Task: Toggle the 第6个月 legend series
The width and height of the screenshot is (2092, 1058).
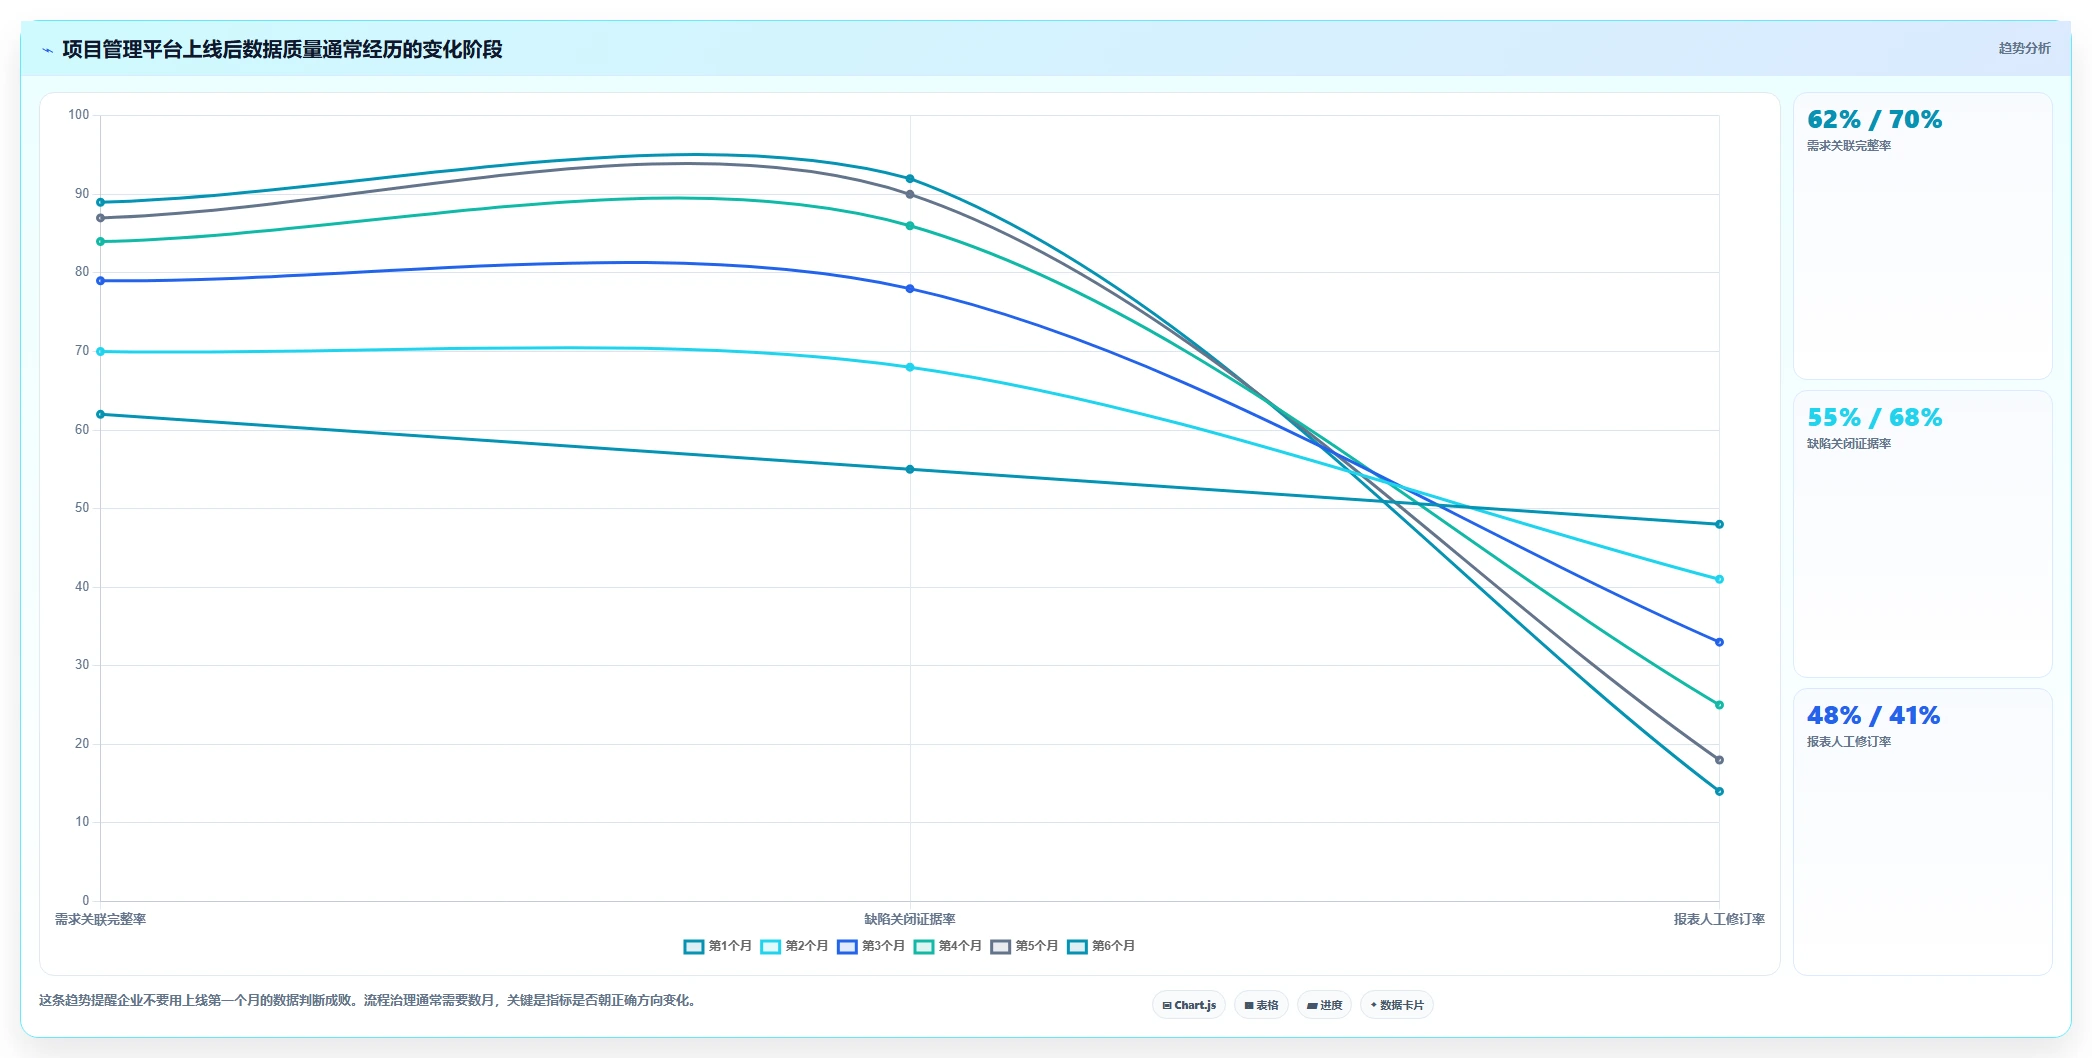Action: click(1101, 946)
